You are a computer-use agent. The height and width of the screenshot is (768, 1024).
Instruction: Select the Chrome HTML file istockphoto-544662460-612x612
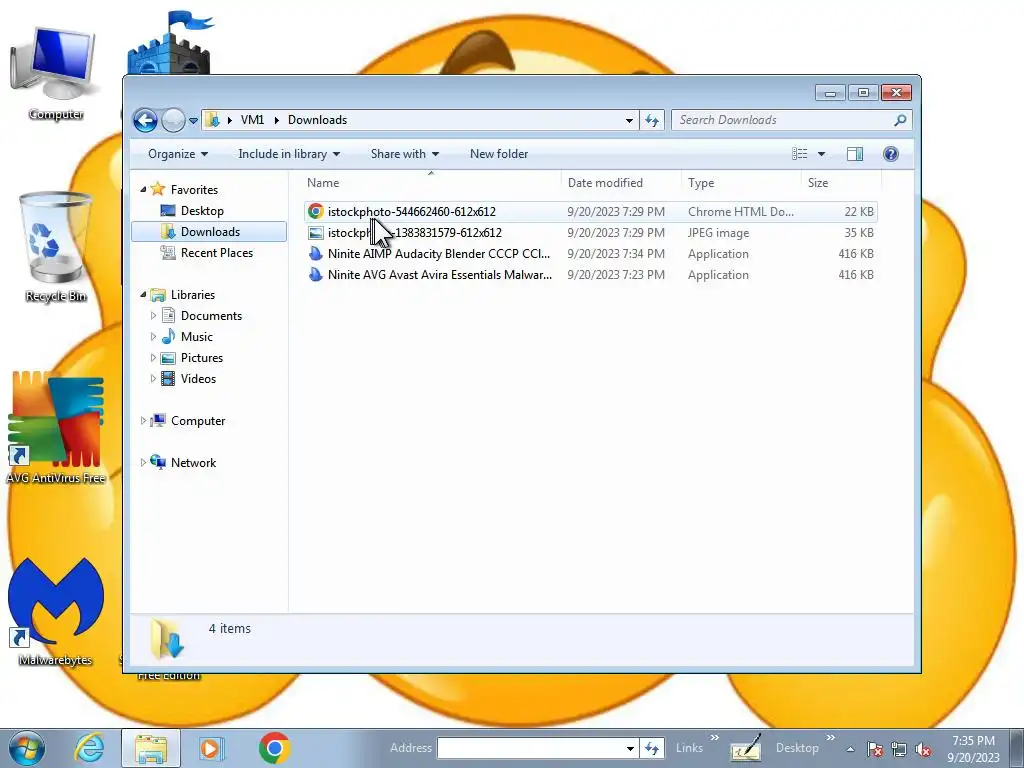[590, 212]
